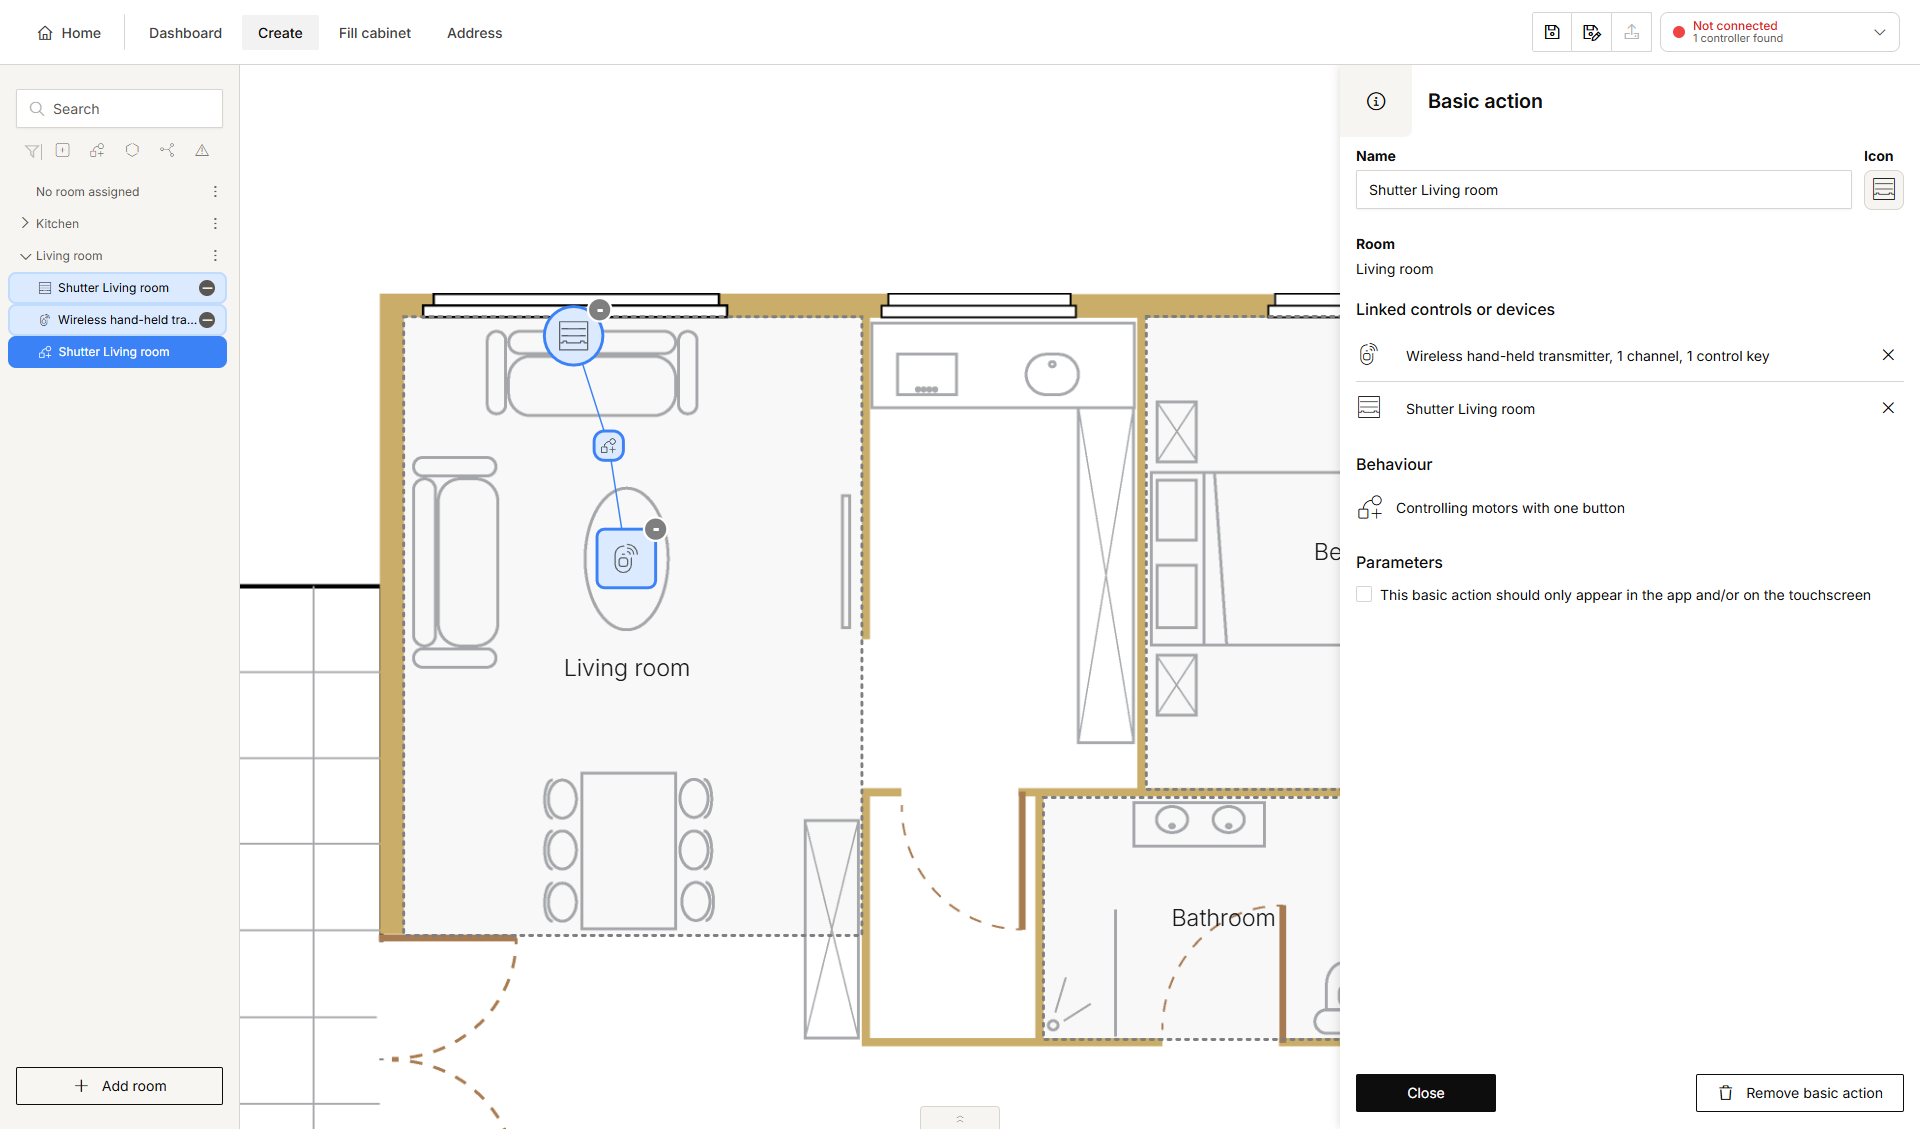This screenshot has height=1129, width=1920.
Task: Remove Shutter Living room via sidebar minus icon
Action: tap(207, 288)
